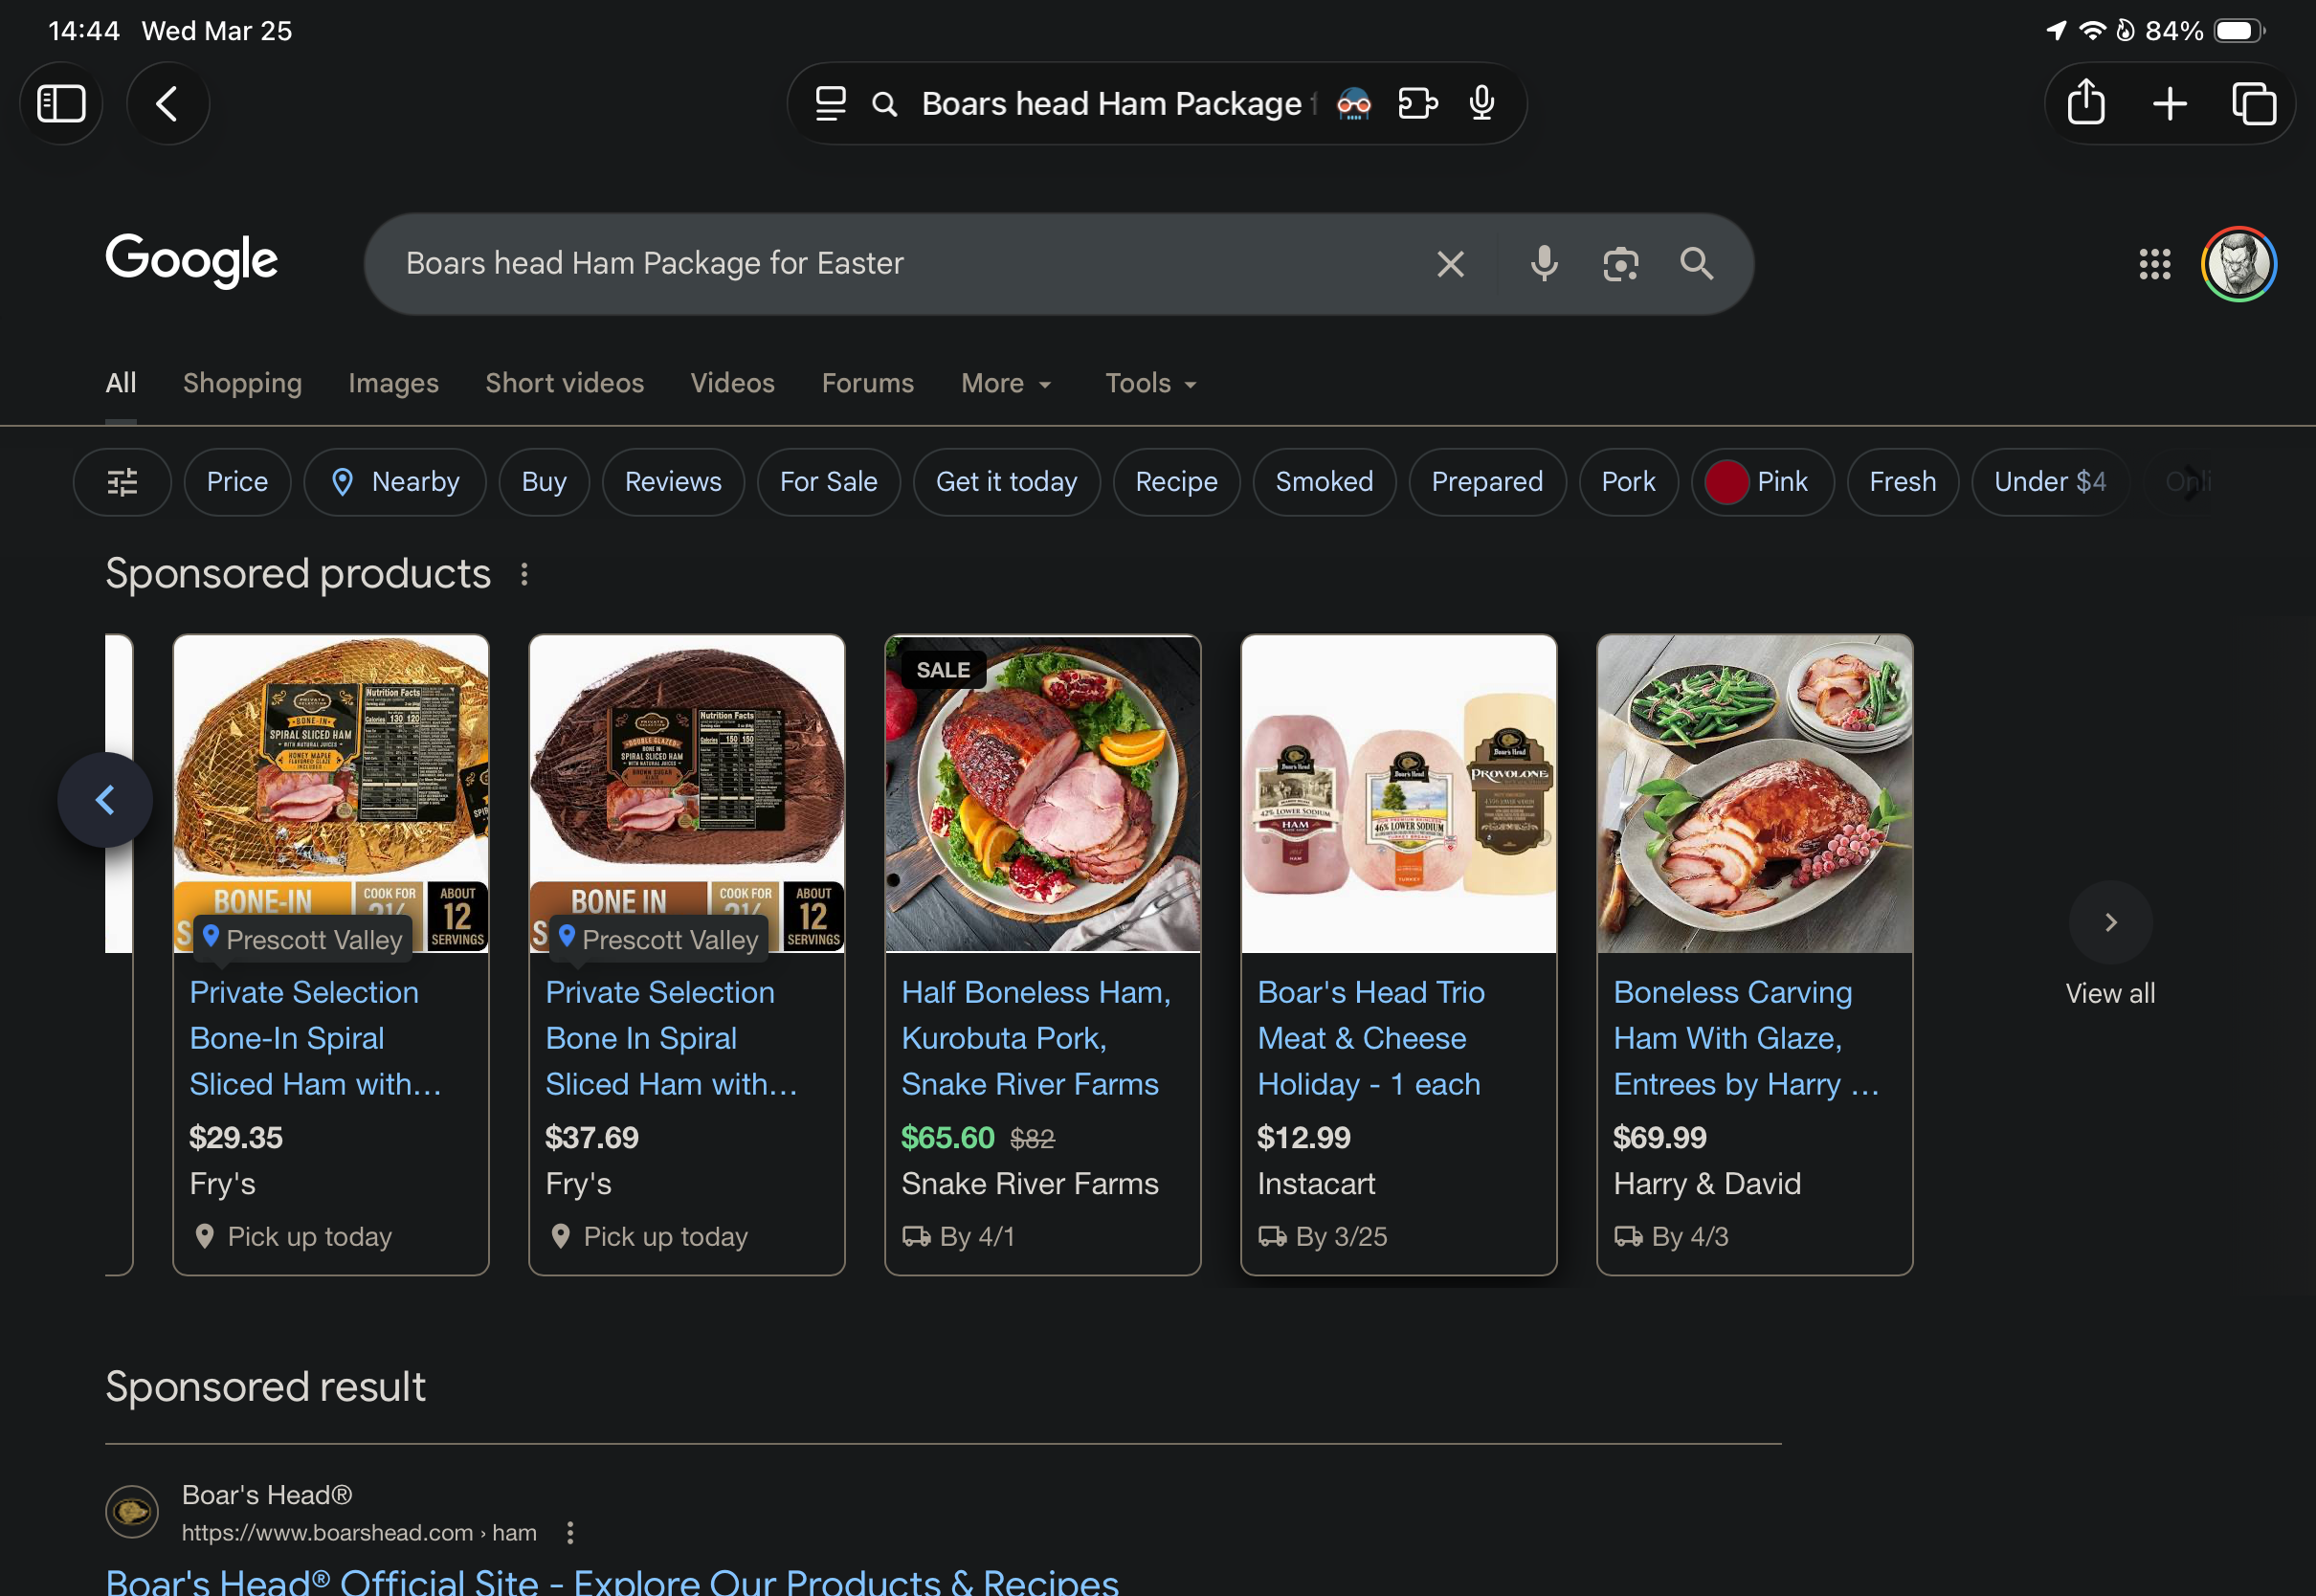This screenshot has height=1596, width=2316.
Task: Apply the Under $4 filter chip
Action: [x=2050, y=482]
